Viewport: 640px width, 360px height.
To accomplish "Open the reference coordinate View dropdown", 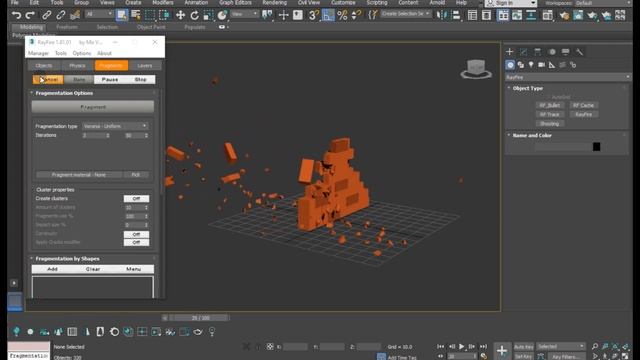I will pos(244,14).
